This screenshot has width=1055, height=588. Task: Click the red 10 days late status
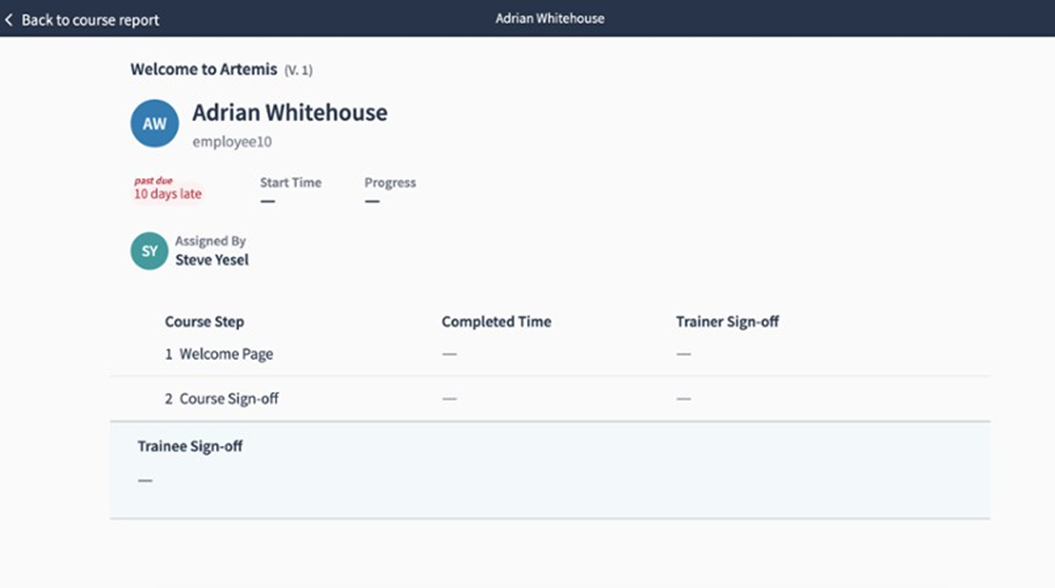click(168, 194)
